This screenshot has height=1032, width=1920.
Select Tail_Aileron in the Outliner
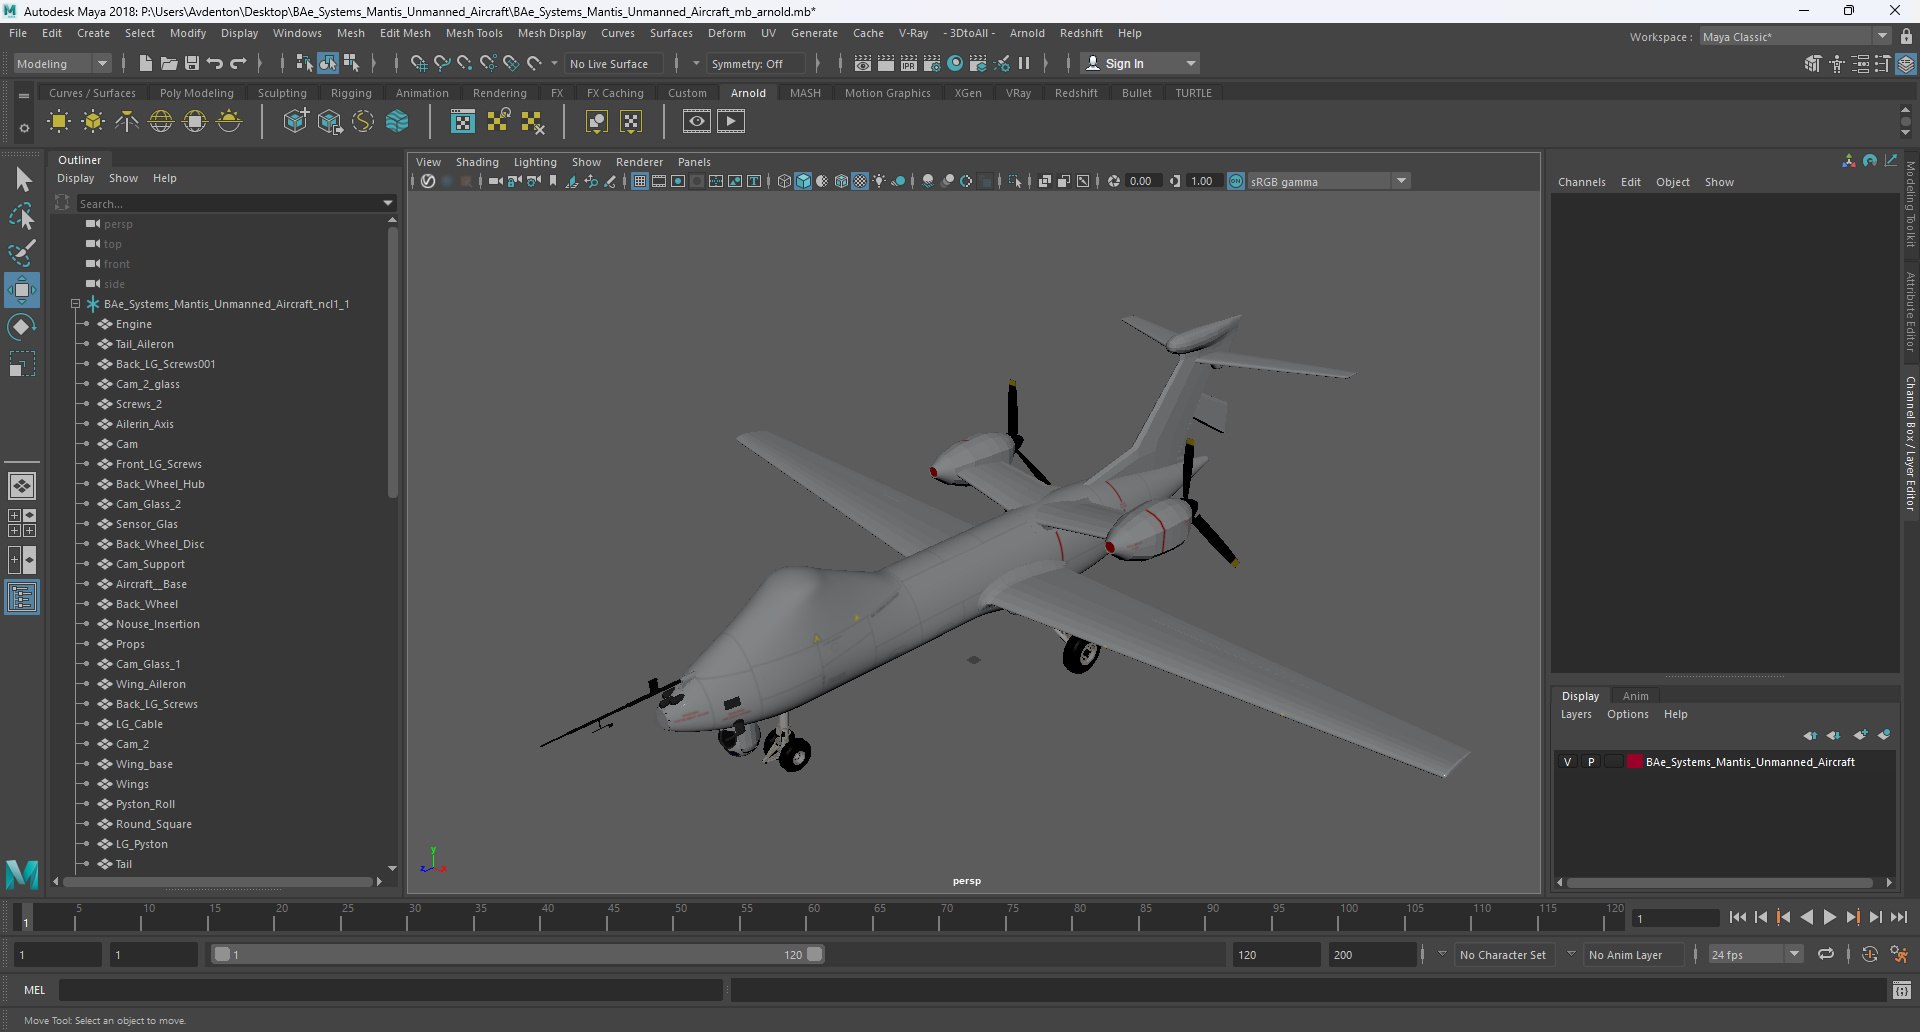coord(144,344)
